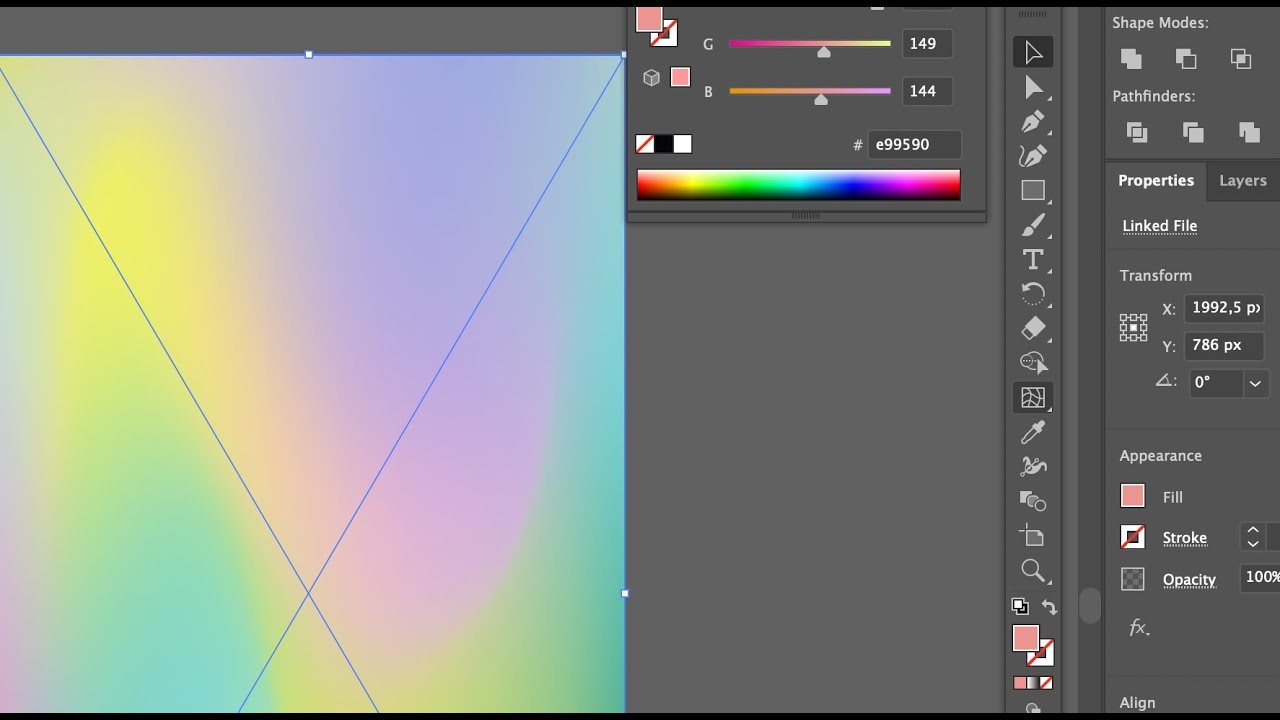Click the Color panel bottom resize grip
Image resolution: width=1280 pixels, height=720 pixels.
pos(806,215)
